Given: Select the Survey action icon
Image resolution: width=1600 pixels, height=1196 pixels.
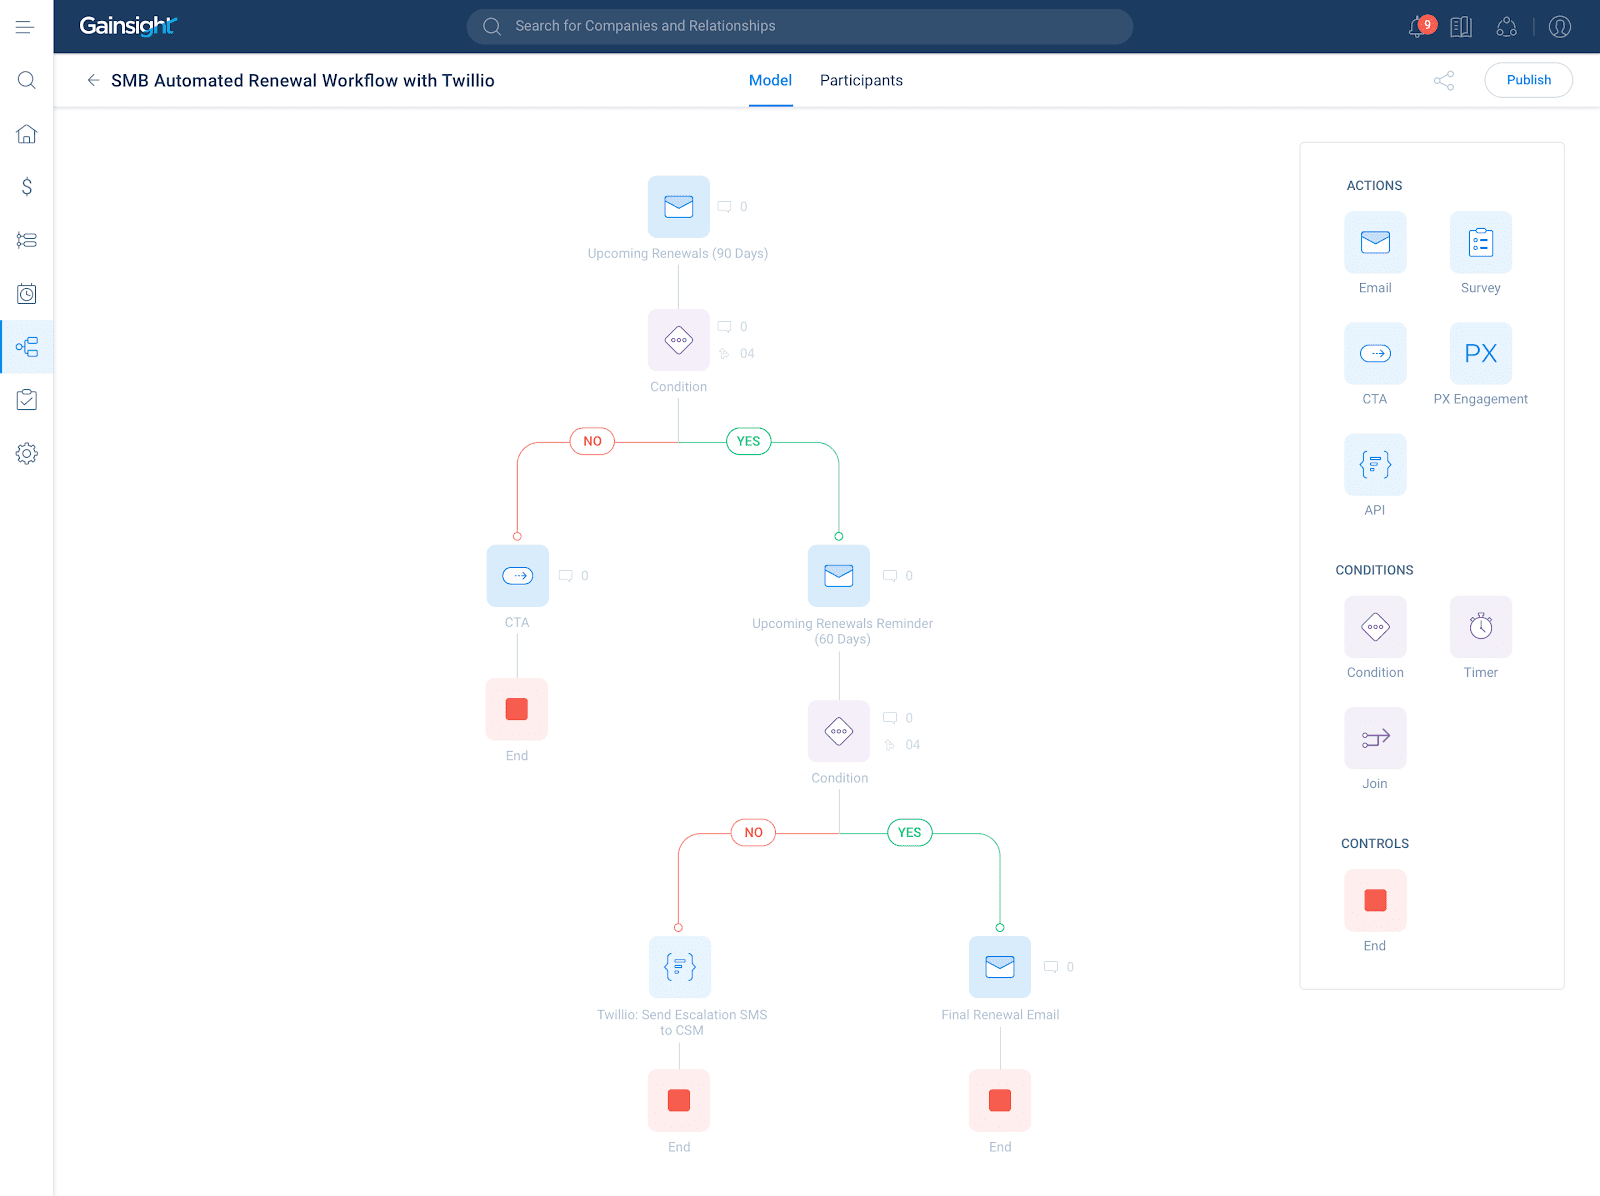Looking at the screenshot, I should (1480, 243).
